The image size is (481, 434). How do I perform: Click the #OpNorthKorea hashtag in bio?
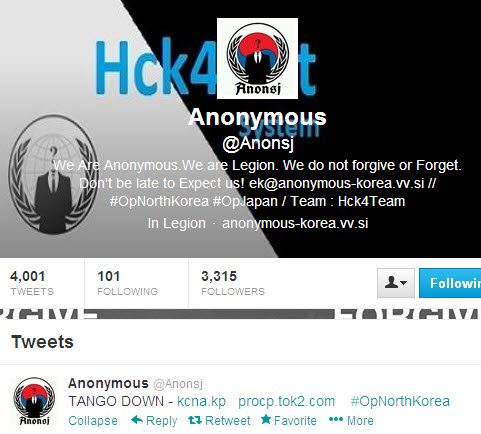coord(159,201)
